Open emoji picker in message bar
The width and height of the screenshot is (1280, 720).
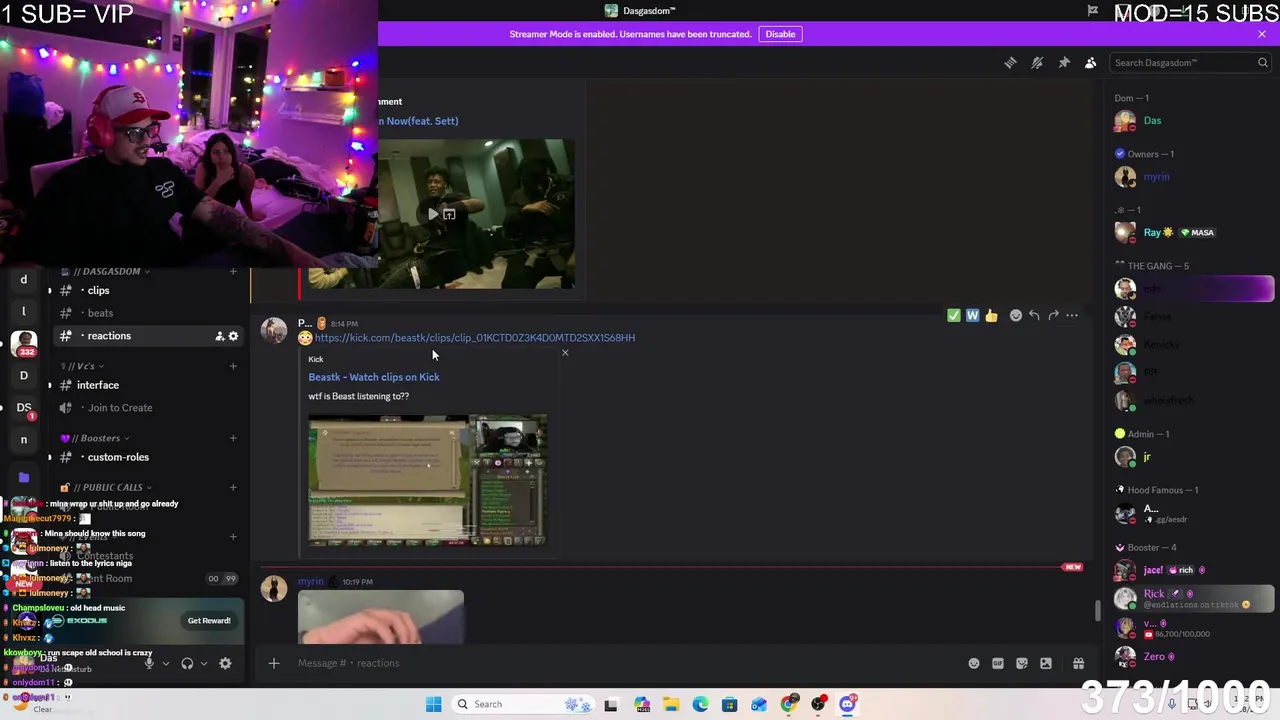click(974, 663)
